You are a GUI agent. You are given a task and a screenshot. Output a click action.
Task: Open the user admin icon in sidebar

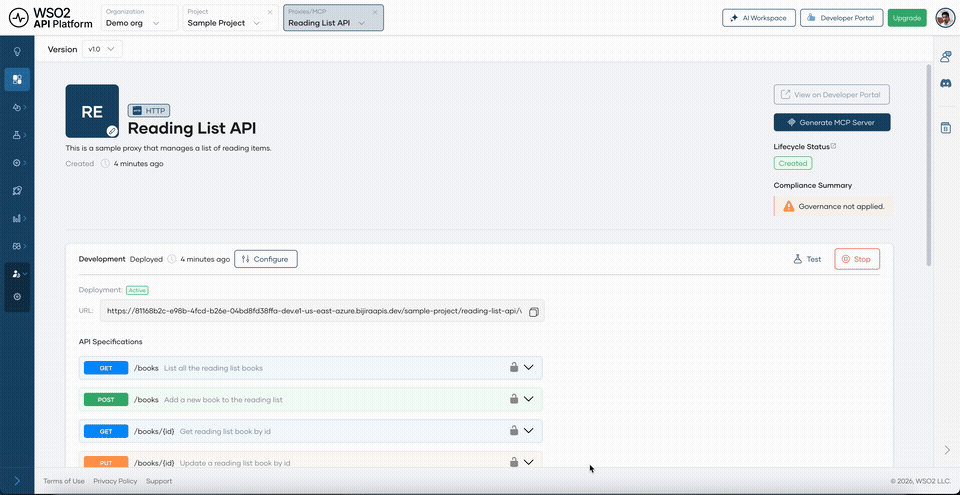pyautogui.click(x=17, y=274)
